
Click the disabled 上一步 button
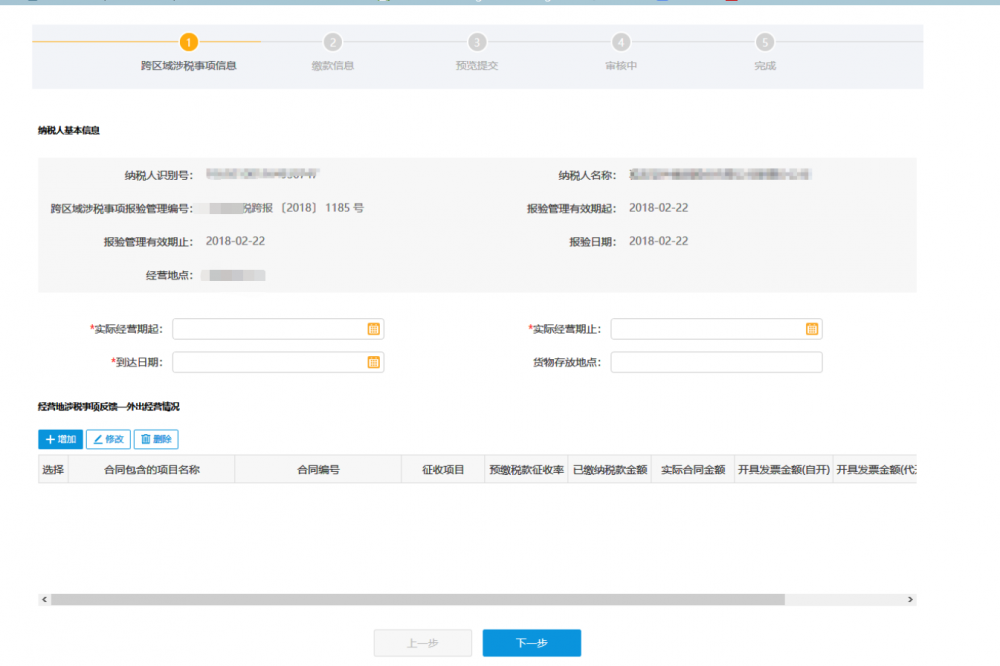coord(422,643)
